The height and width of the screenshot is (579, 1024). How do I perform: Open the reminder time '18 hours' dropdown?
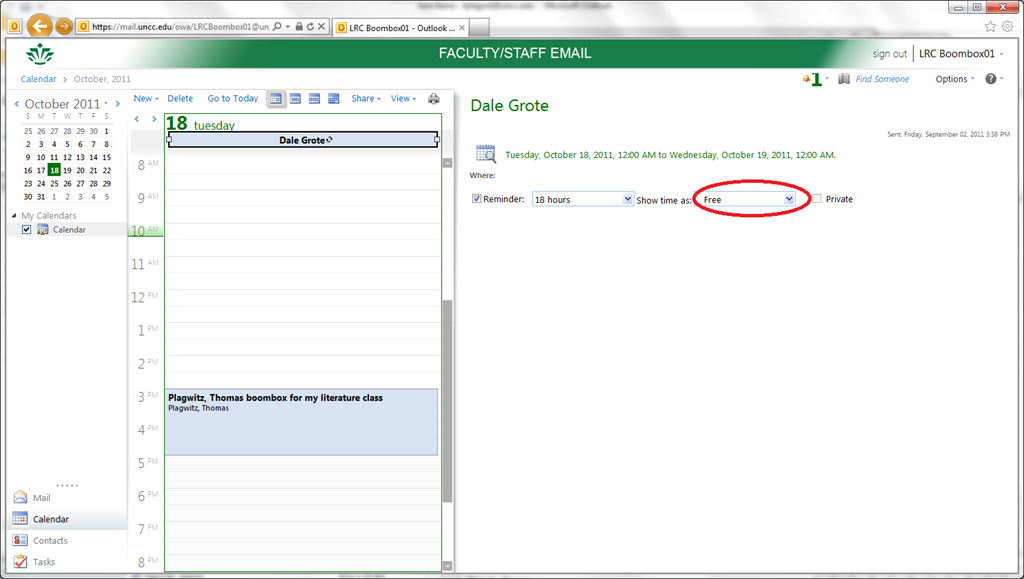pyautogui.click(x=627, y=200)
